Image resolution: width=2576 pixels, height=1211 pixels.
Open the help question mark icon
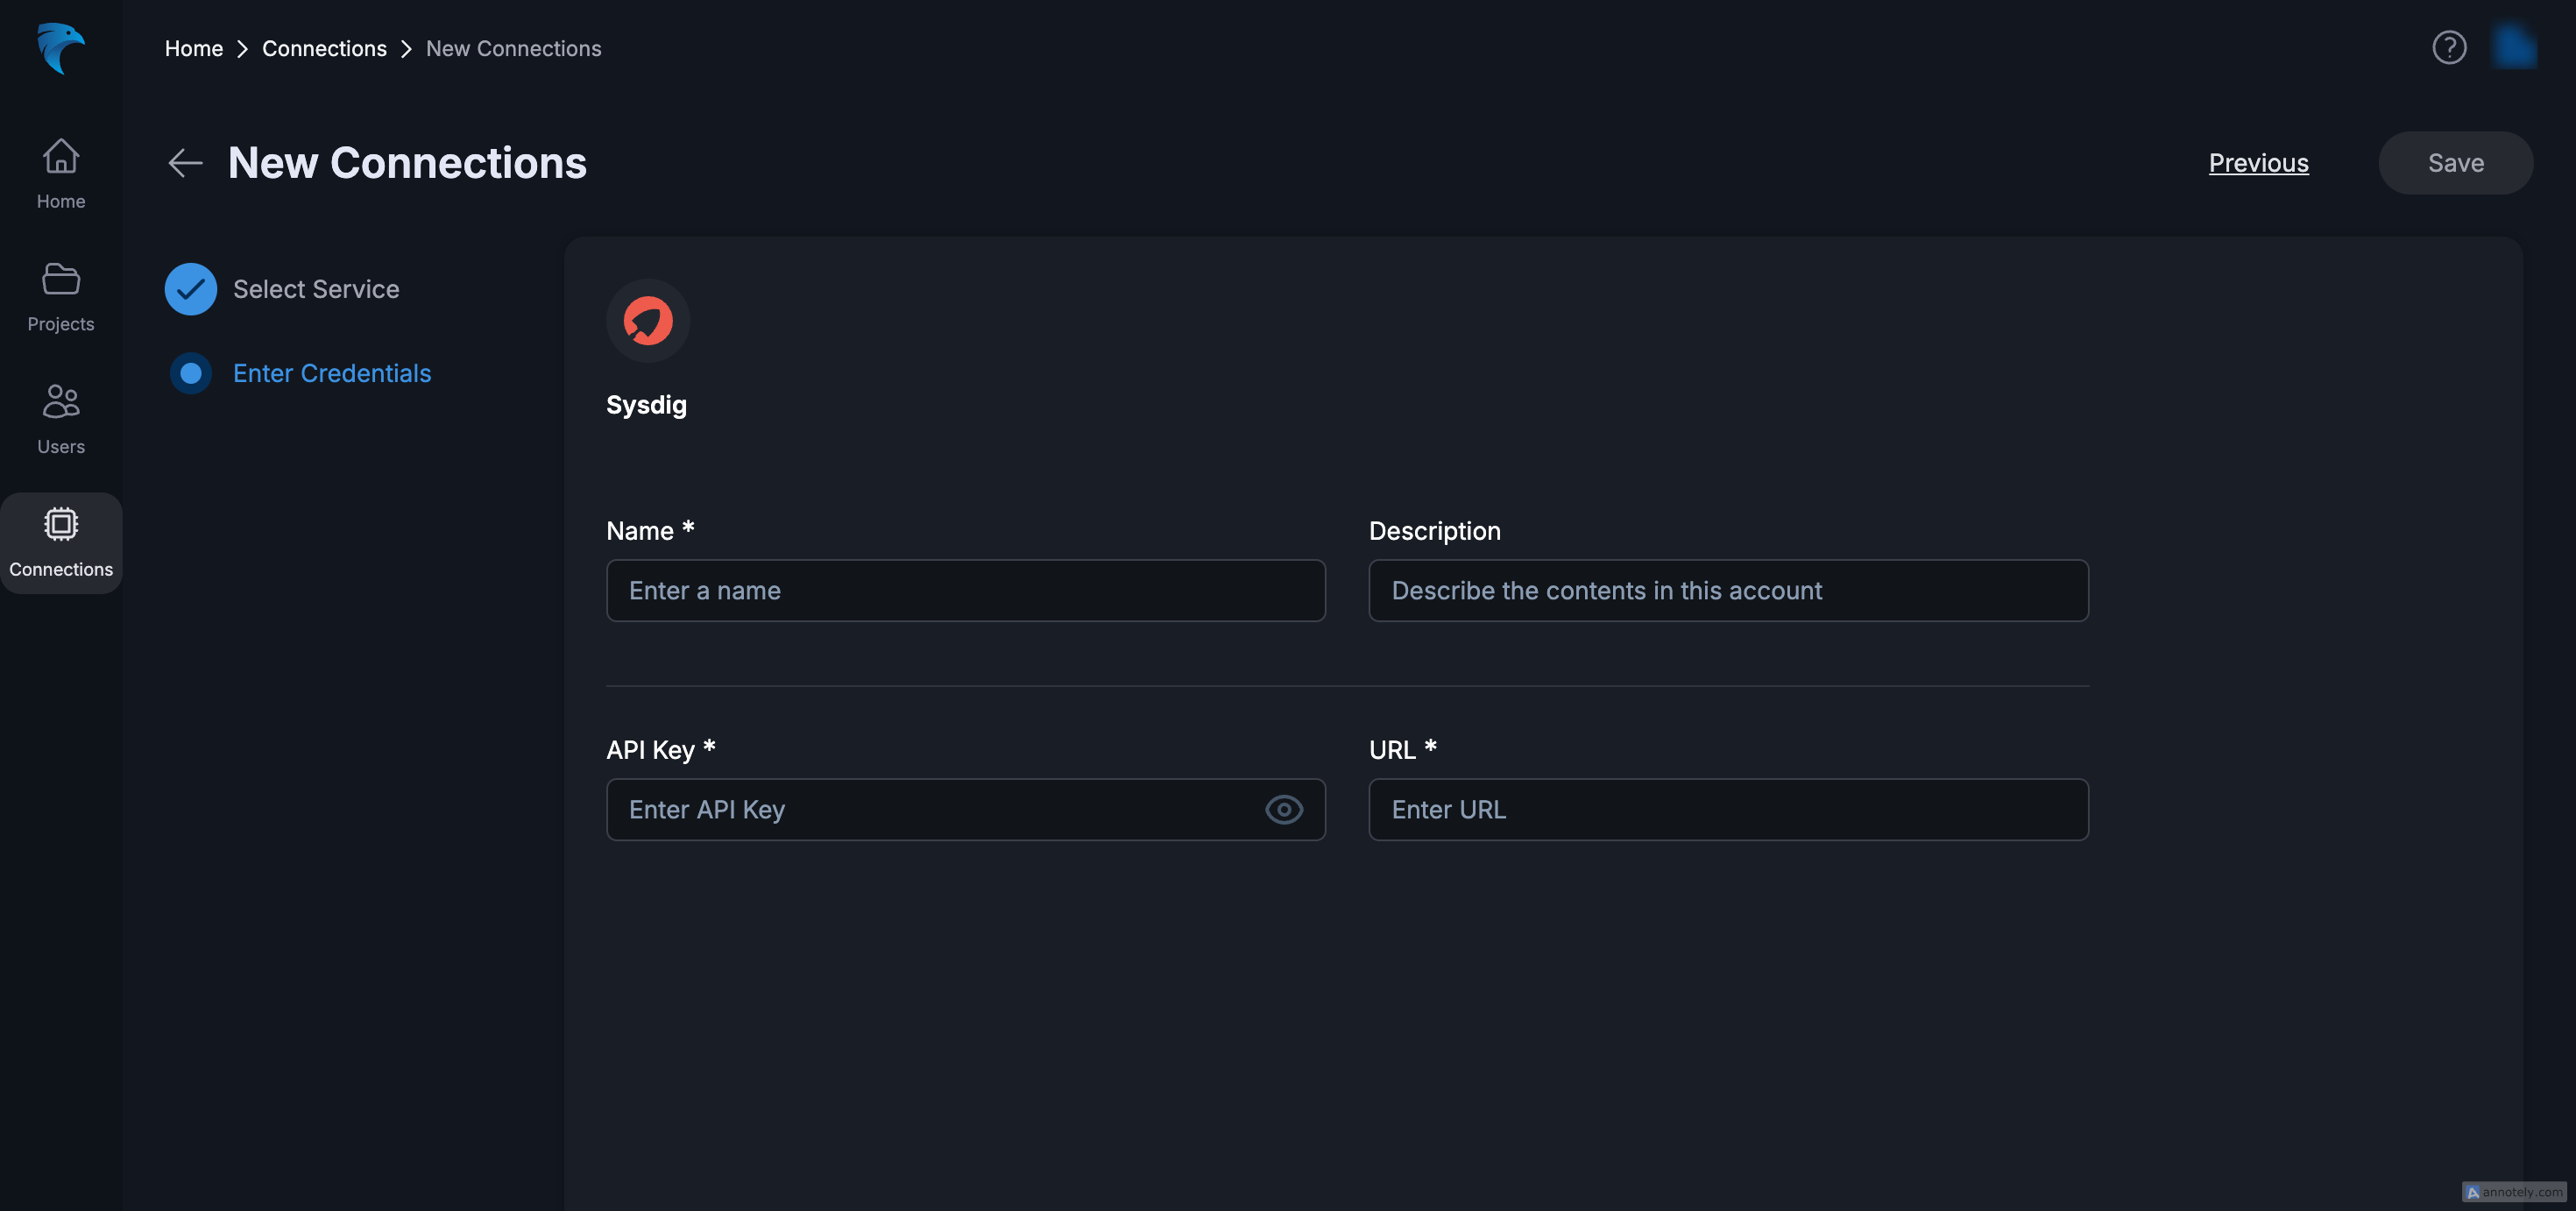[2448, 47]
